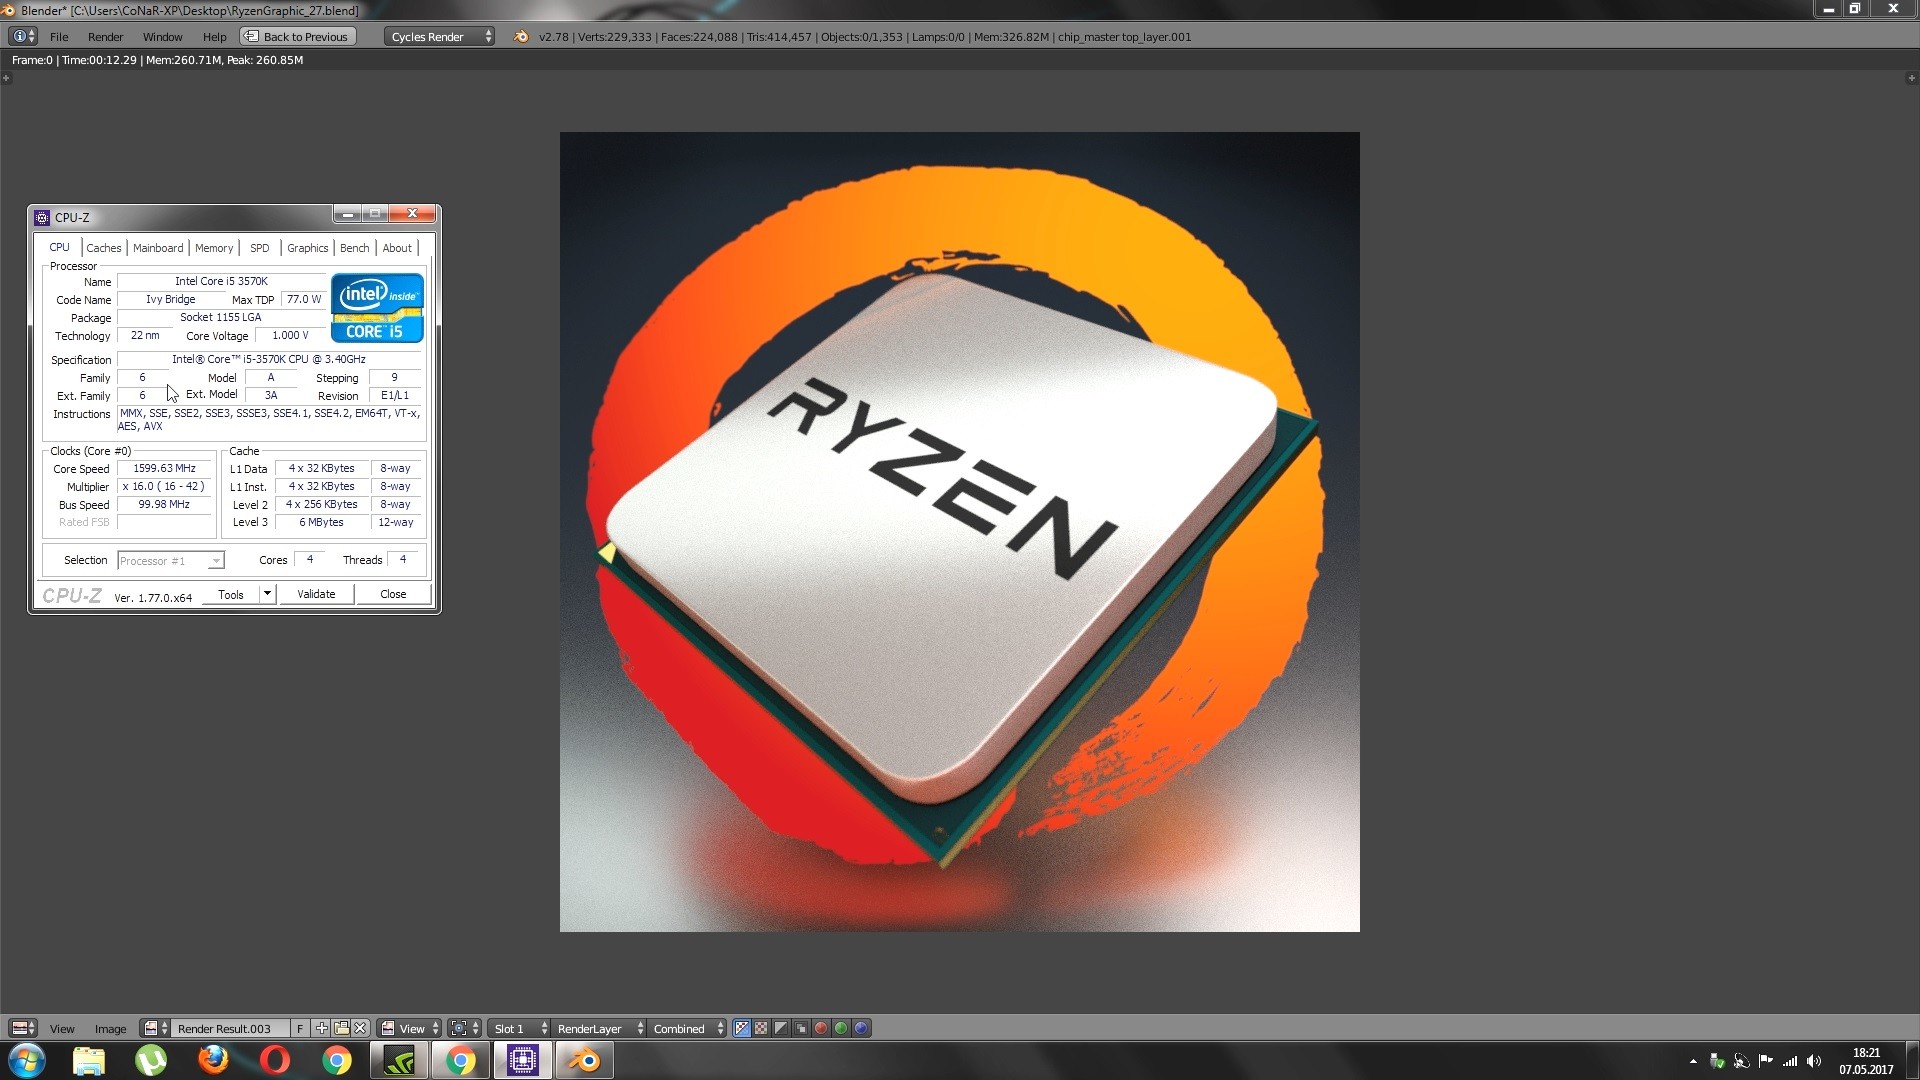
Task: Open the Render menu
Action: [105, 36]
